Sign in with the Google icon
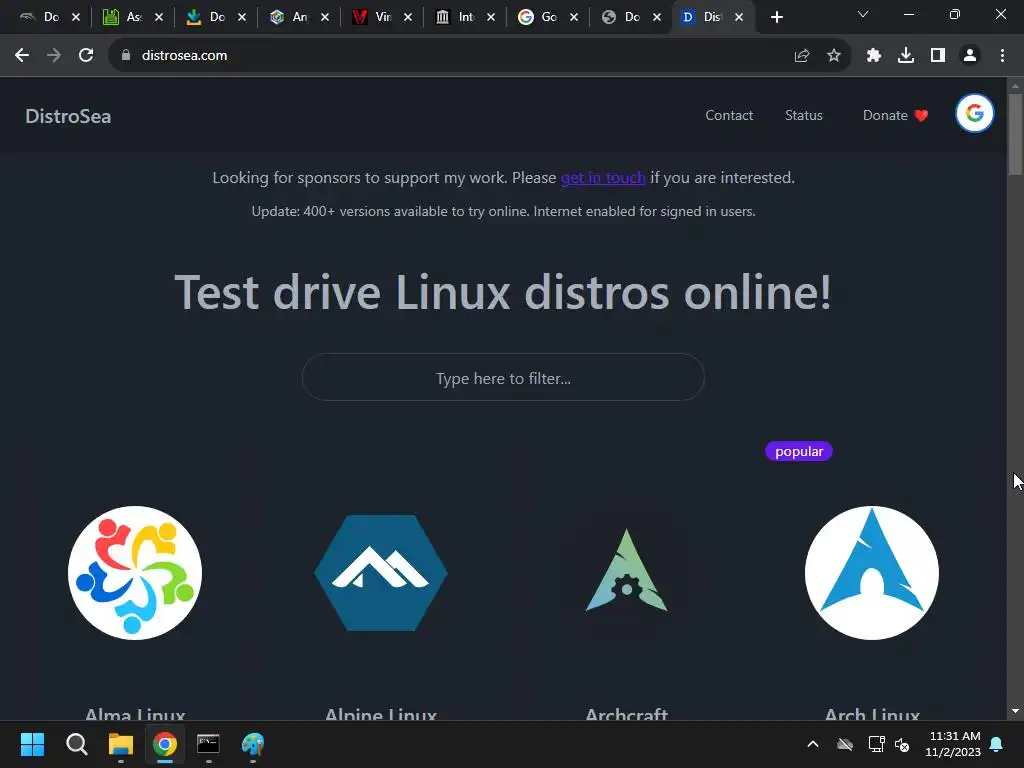Image resolution: width=1024 pixels, height=768 pixels. (x=974, y=114)
